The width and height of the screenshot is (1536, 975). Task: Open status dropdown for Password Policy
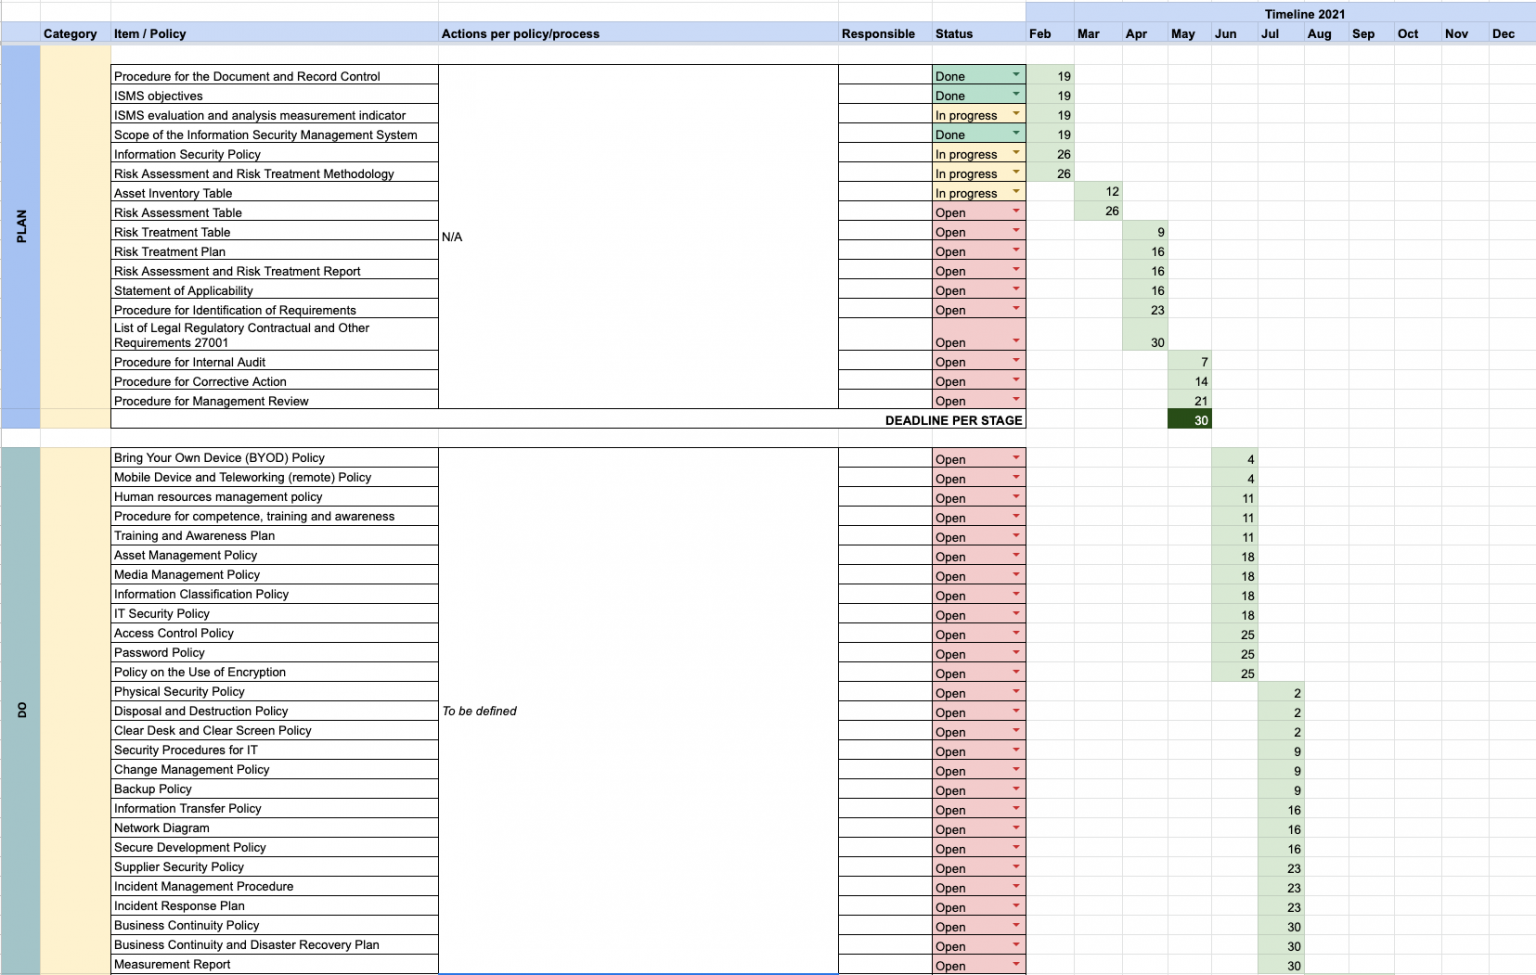coord(1016,653)
